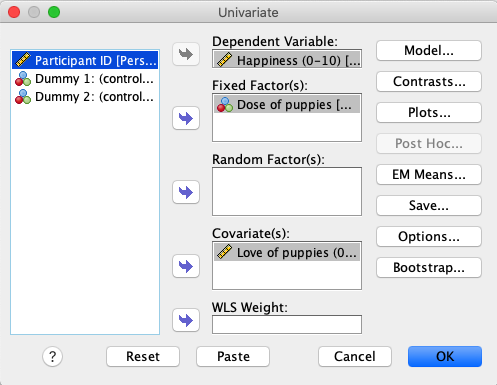Select Participant ID in the variable list
The image size is (497, 385).
point(85,60)
